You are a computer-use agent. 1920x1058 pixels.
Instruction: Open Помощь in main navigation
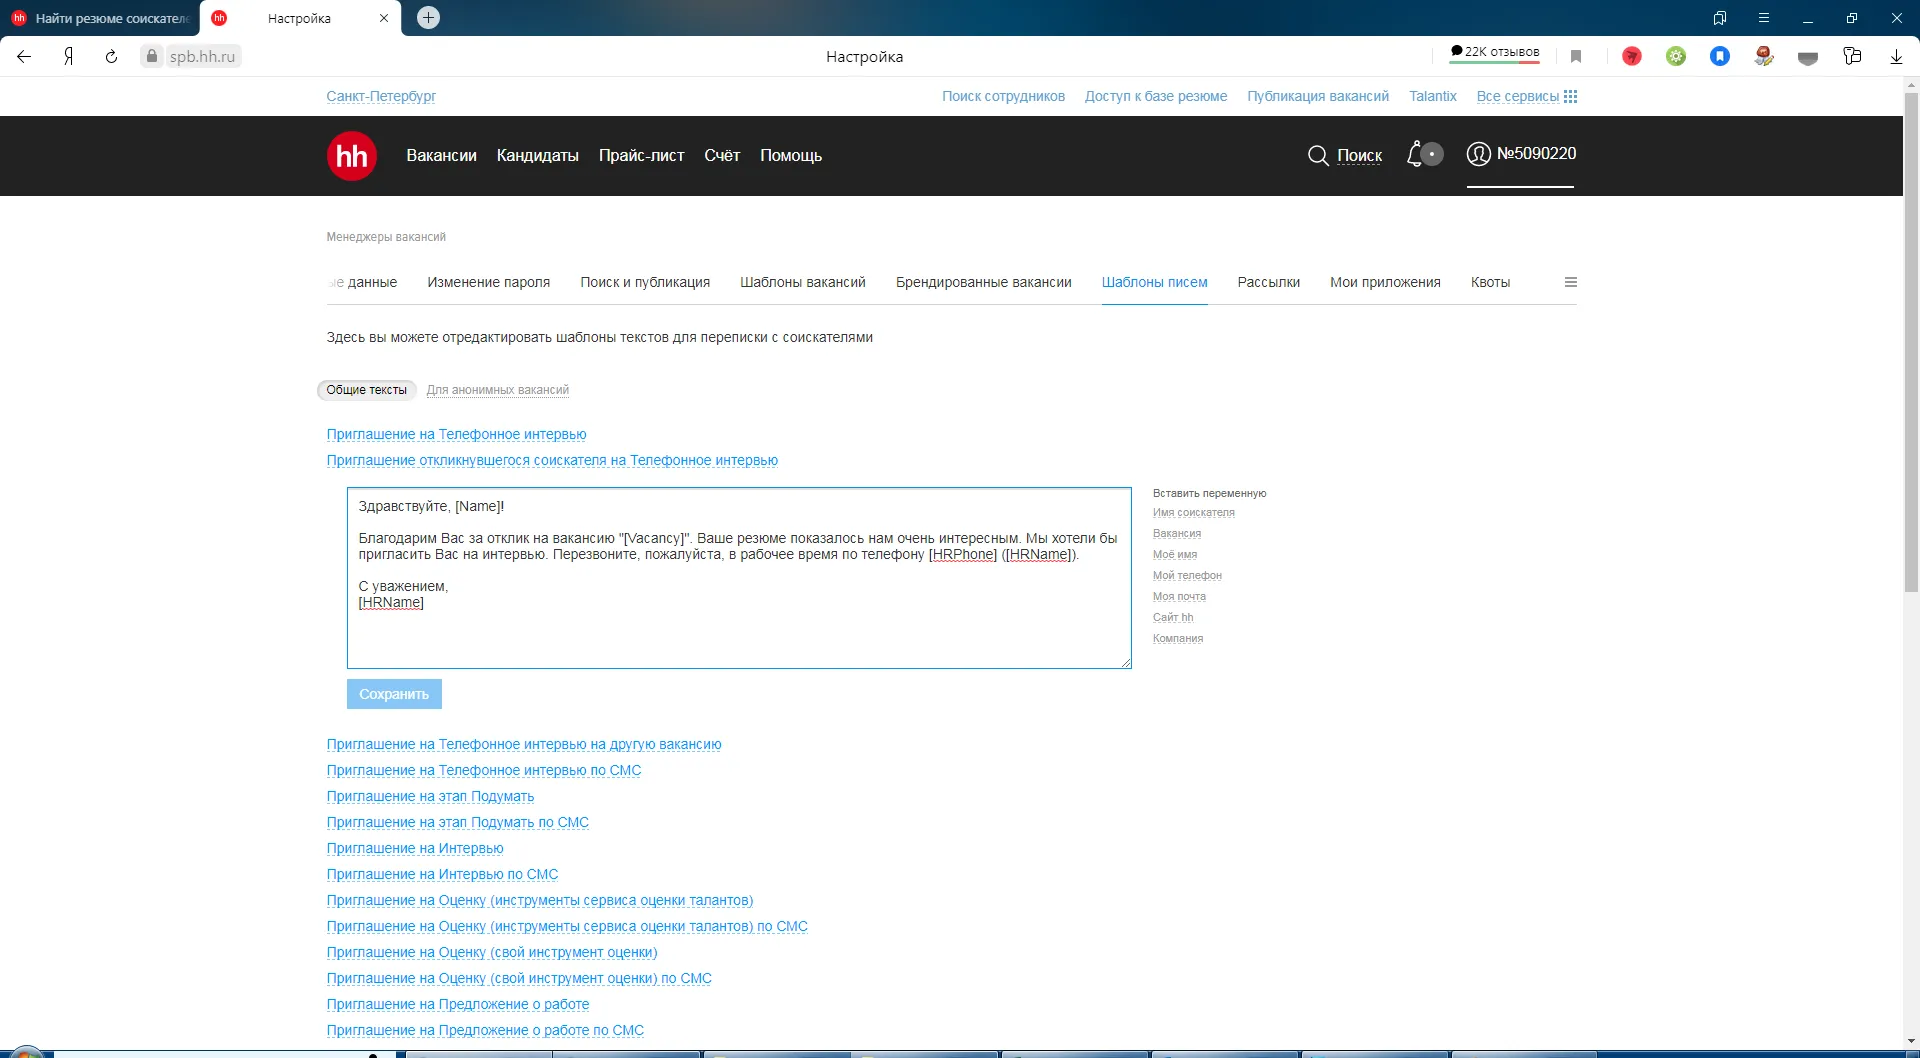point(791,155)
